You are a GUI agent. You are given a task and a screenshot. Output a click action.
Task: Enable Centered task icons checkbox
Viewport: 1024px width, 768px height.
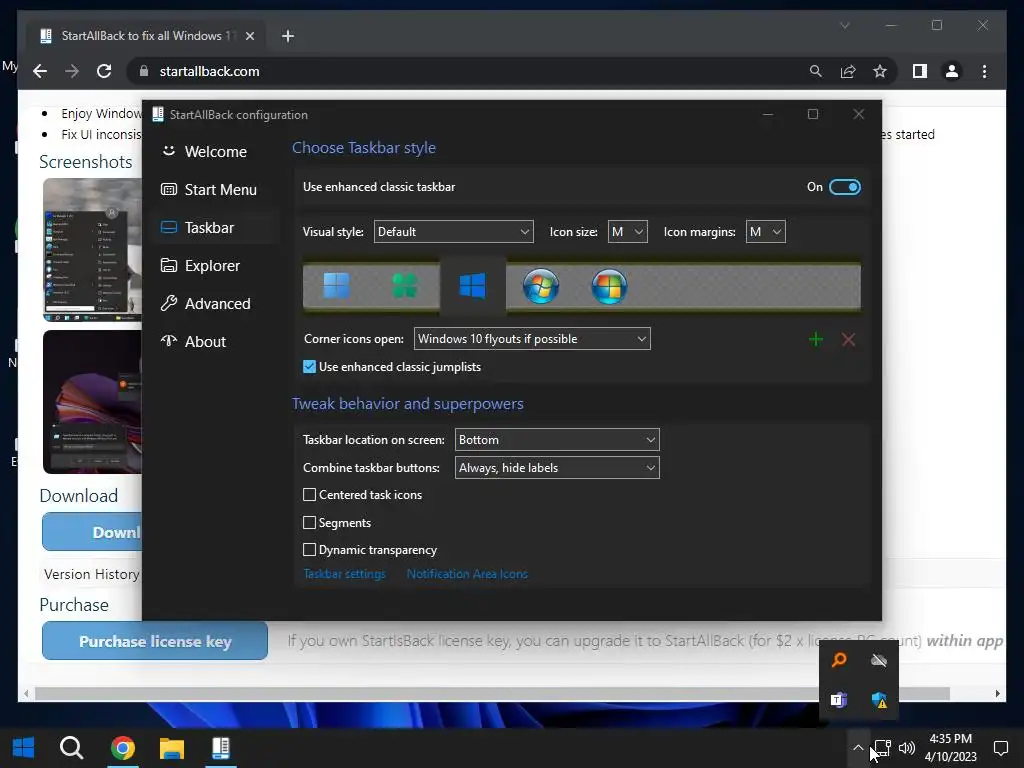tap(310, 495)
